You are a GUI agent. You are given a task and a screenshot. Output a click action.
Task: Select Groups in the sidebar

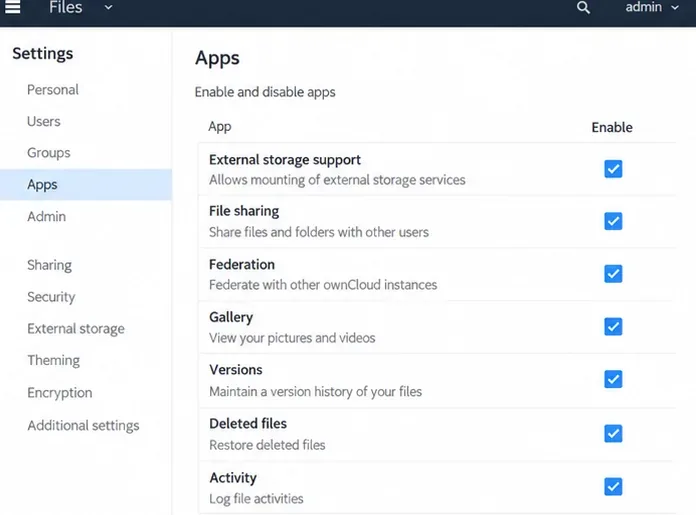pyautogui.click(x=49, y=153)
